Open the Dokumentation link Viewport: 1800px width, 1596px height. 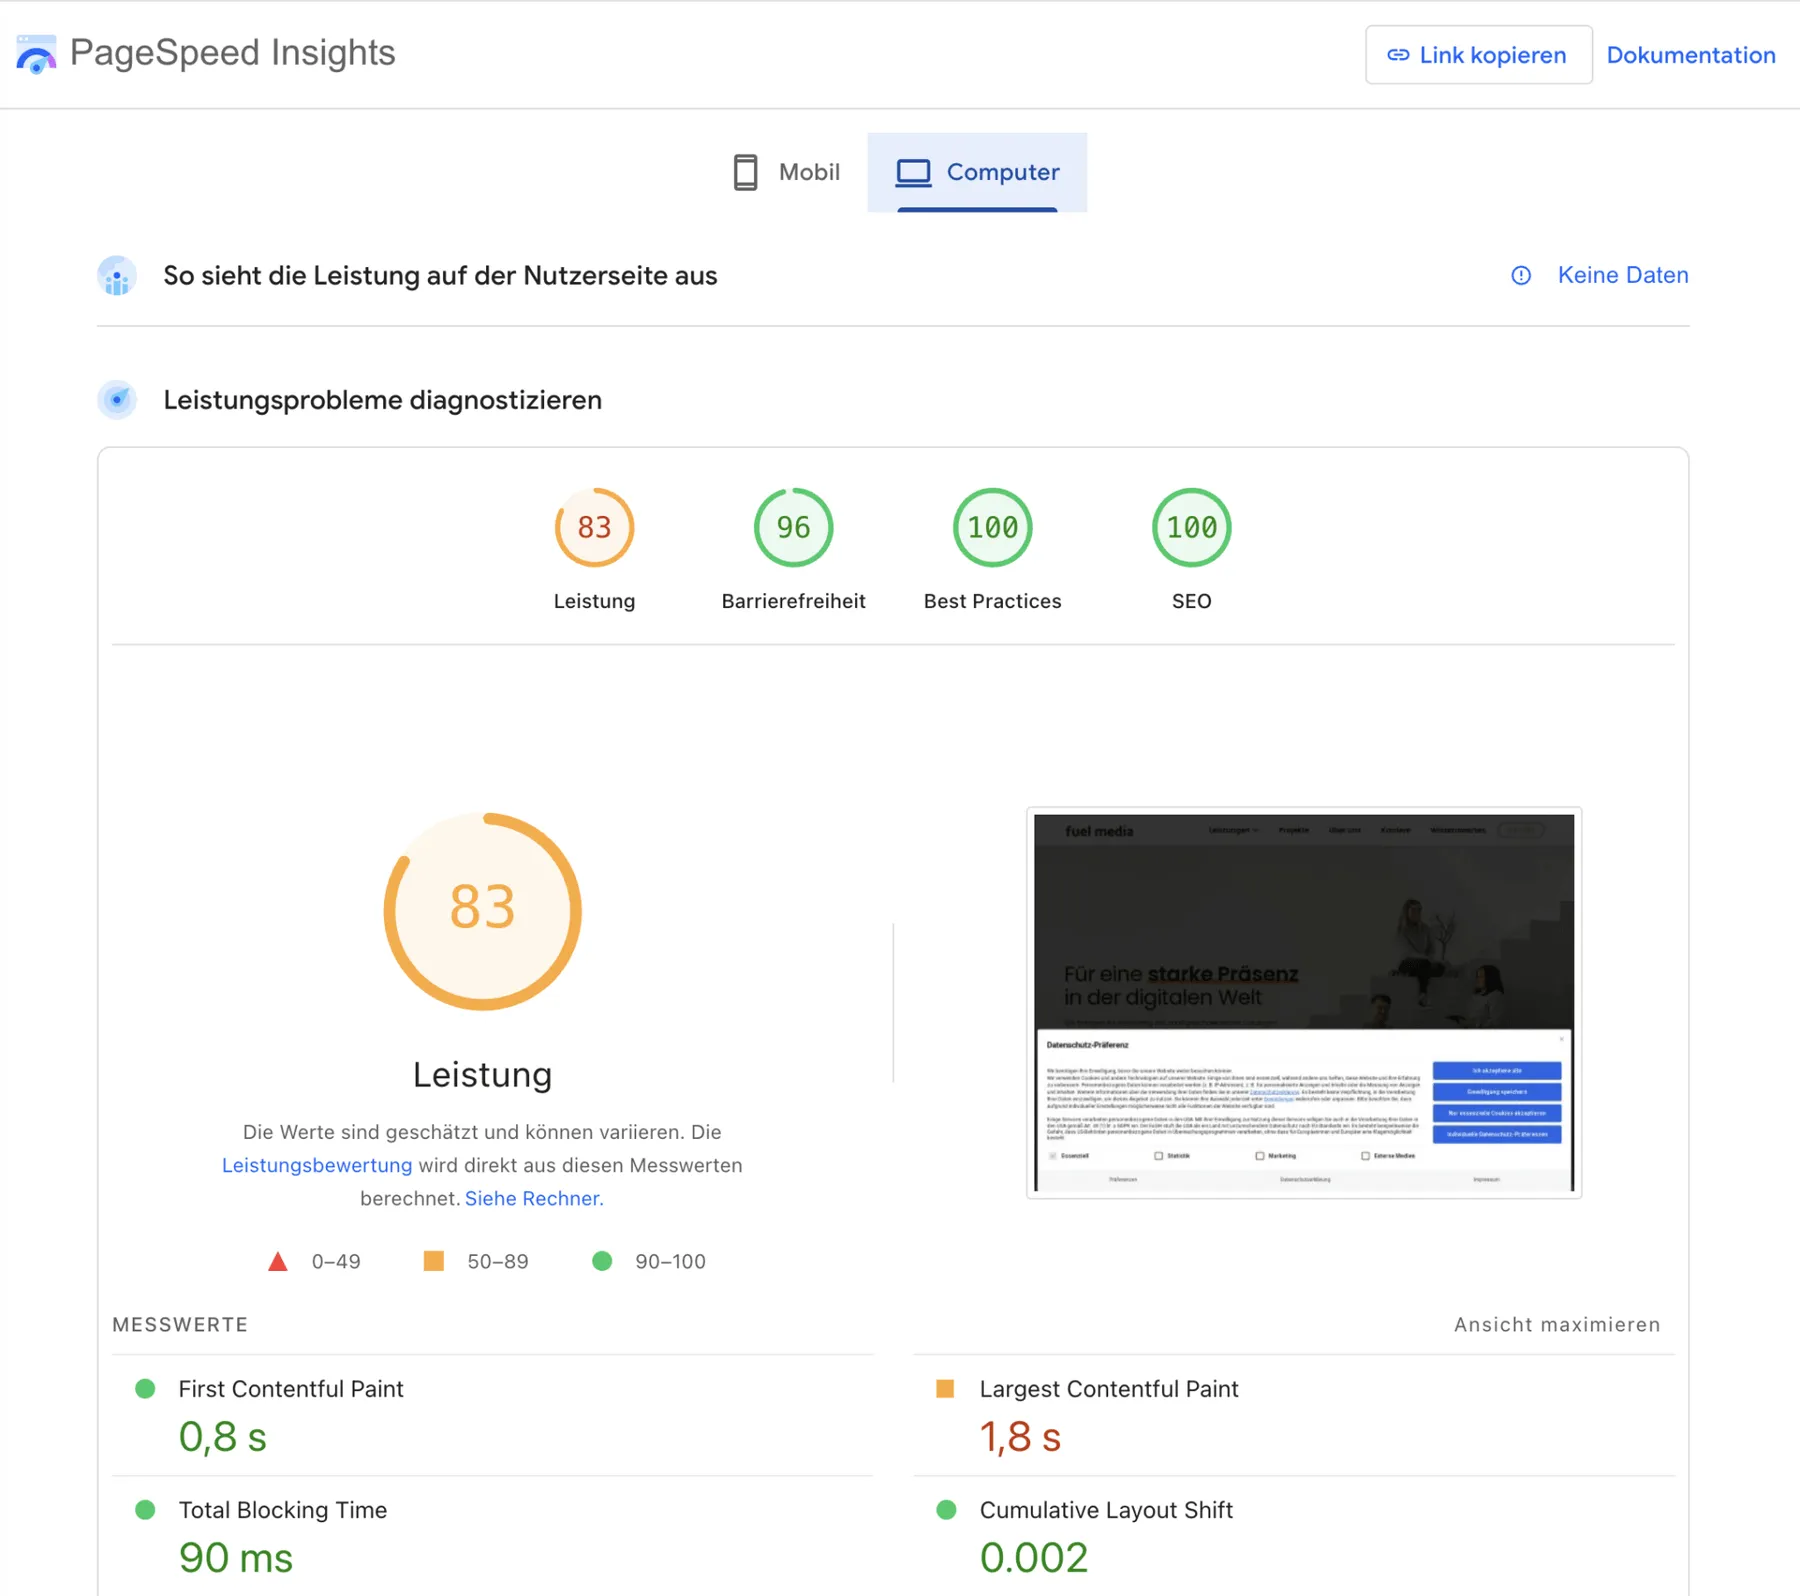pyautogui.click(x=1690, y=55)
